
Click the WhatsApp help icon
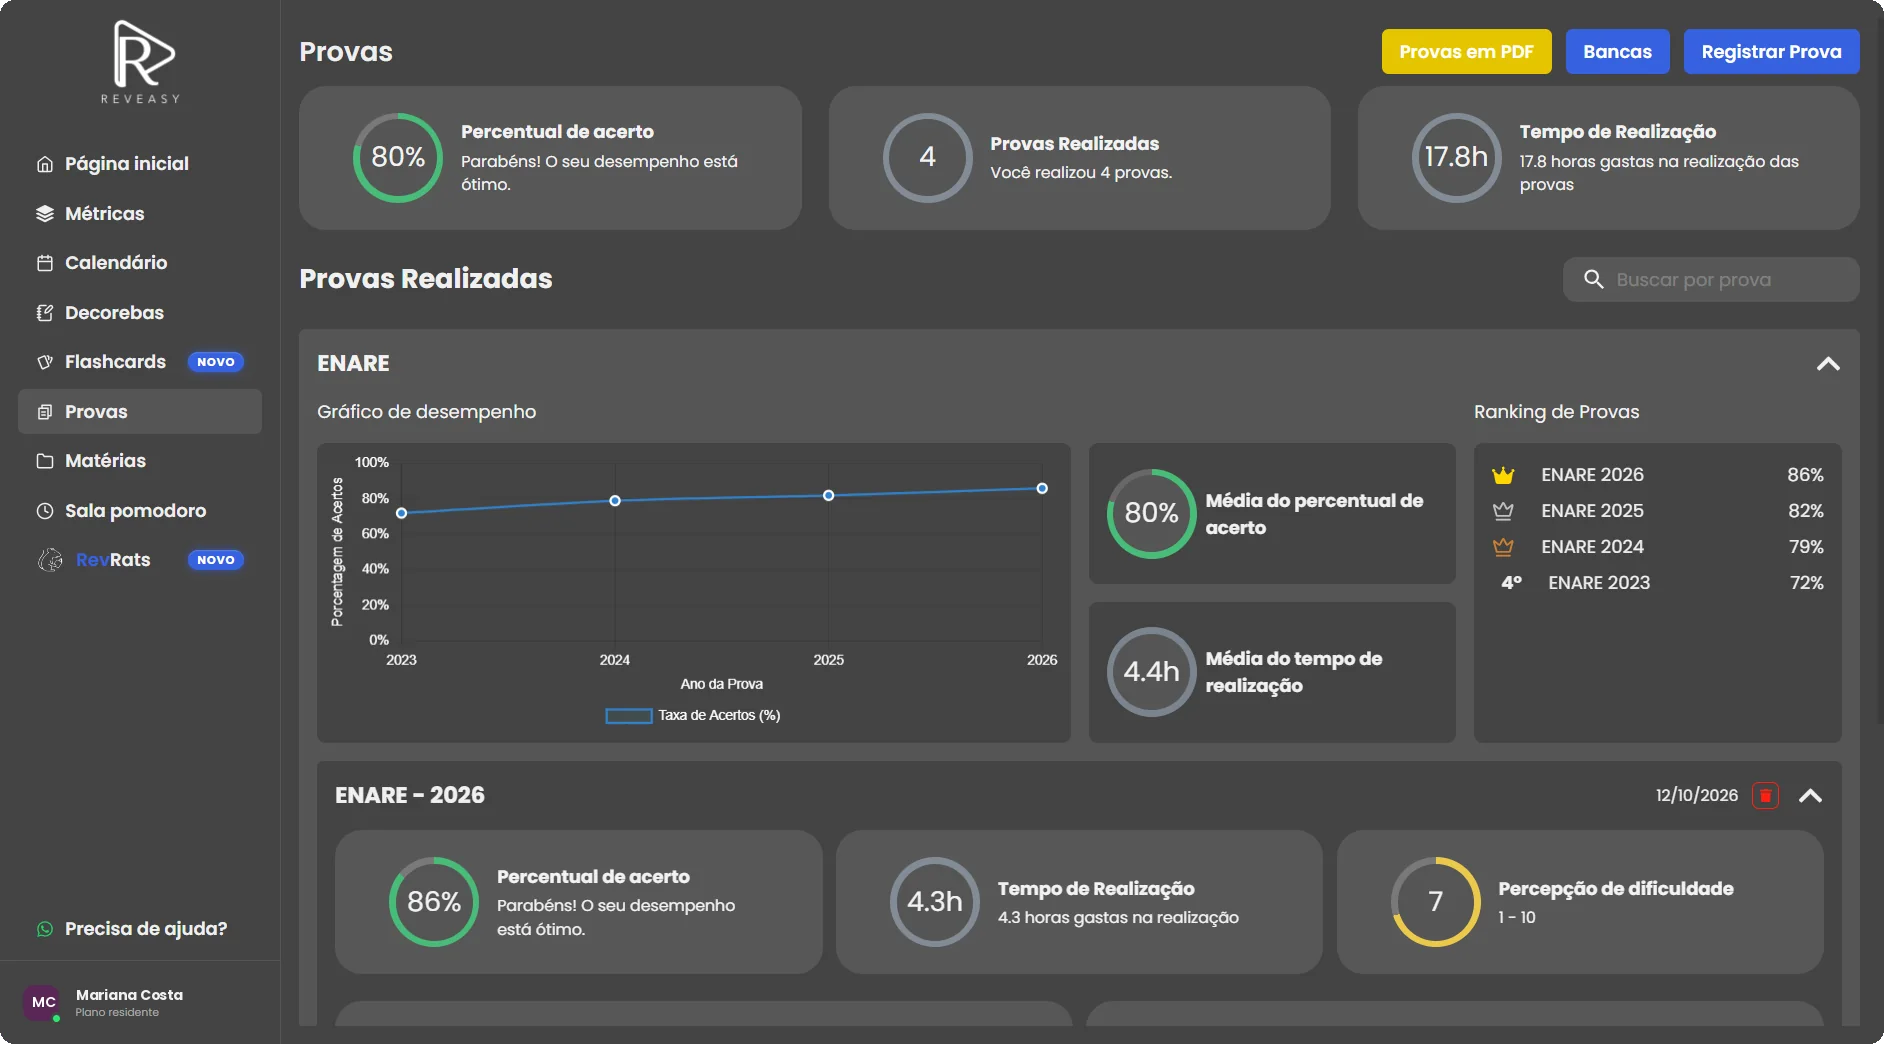[45, 929]
